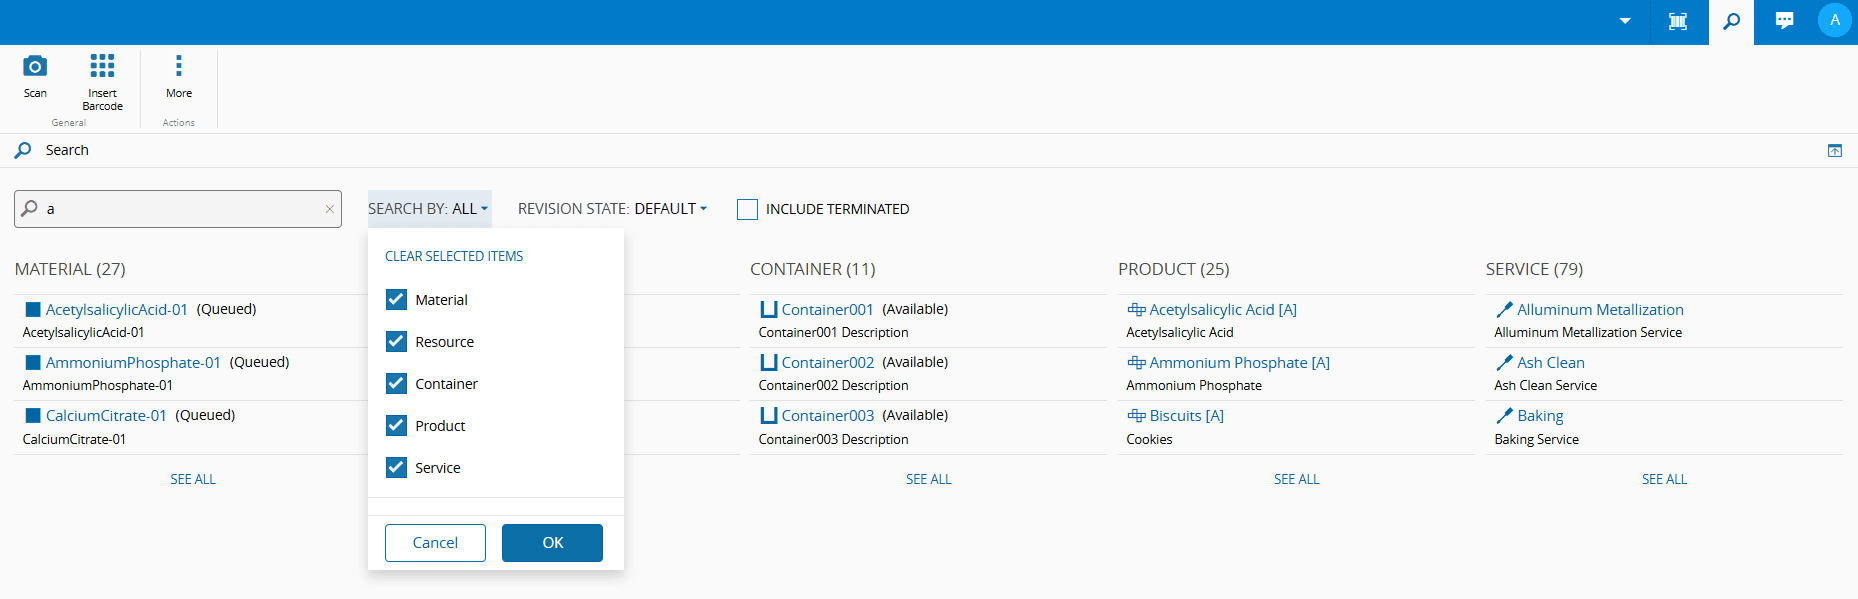Clear the search box with X icon
This screenshot has height=599, width=1858.
coord(329,209)
